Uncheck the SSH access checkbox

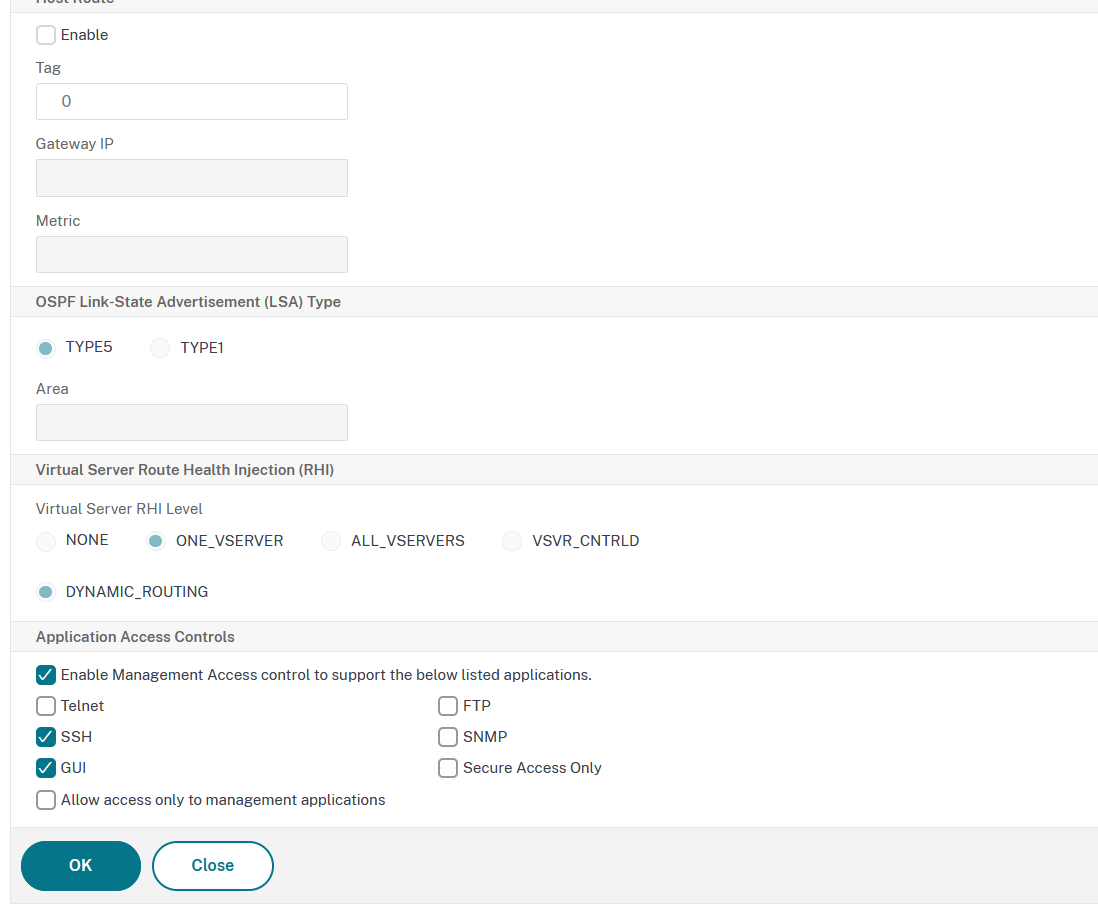click(x=45, y=737)
